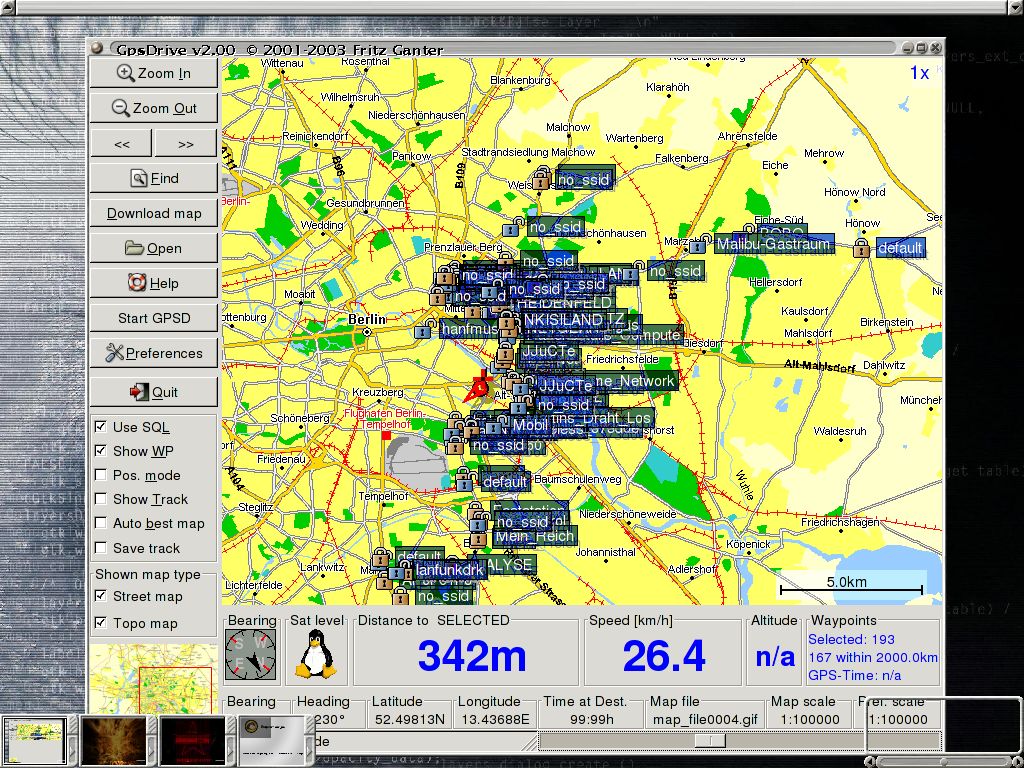Switch to fourth workspace thumbnail in pager
Viewport: 1024px width, 768px height.
(x=272, y=740)
